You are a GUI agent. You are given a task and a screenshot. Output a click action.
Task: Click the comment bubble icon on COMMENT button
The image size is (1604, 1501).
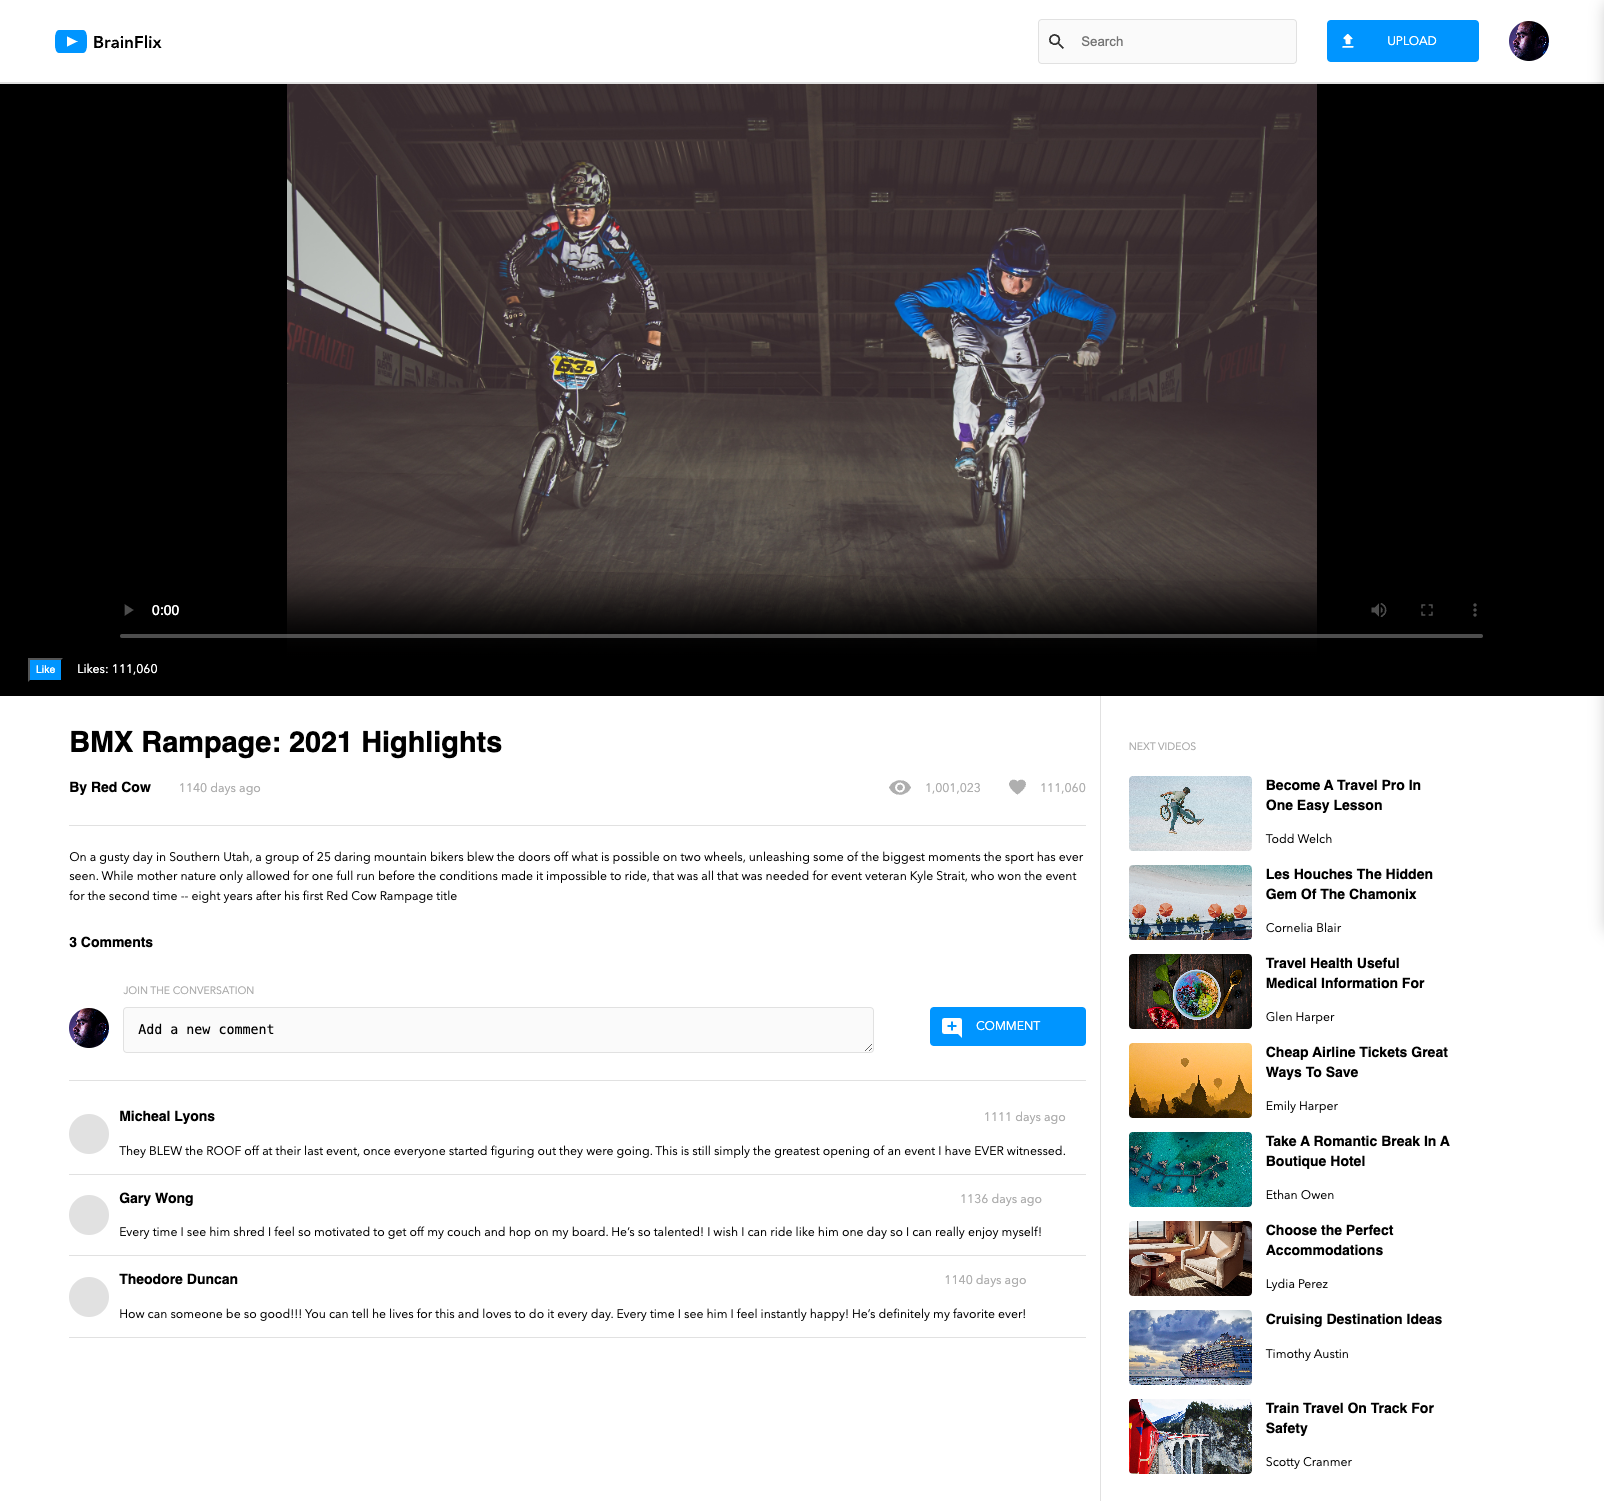tap(953, 1026)
